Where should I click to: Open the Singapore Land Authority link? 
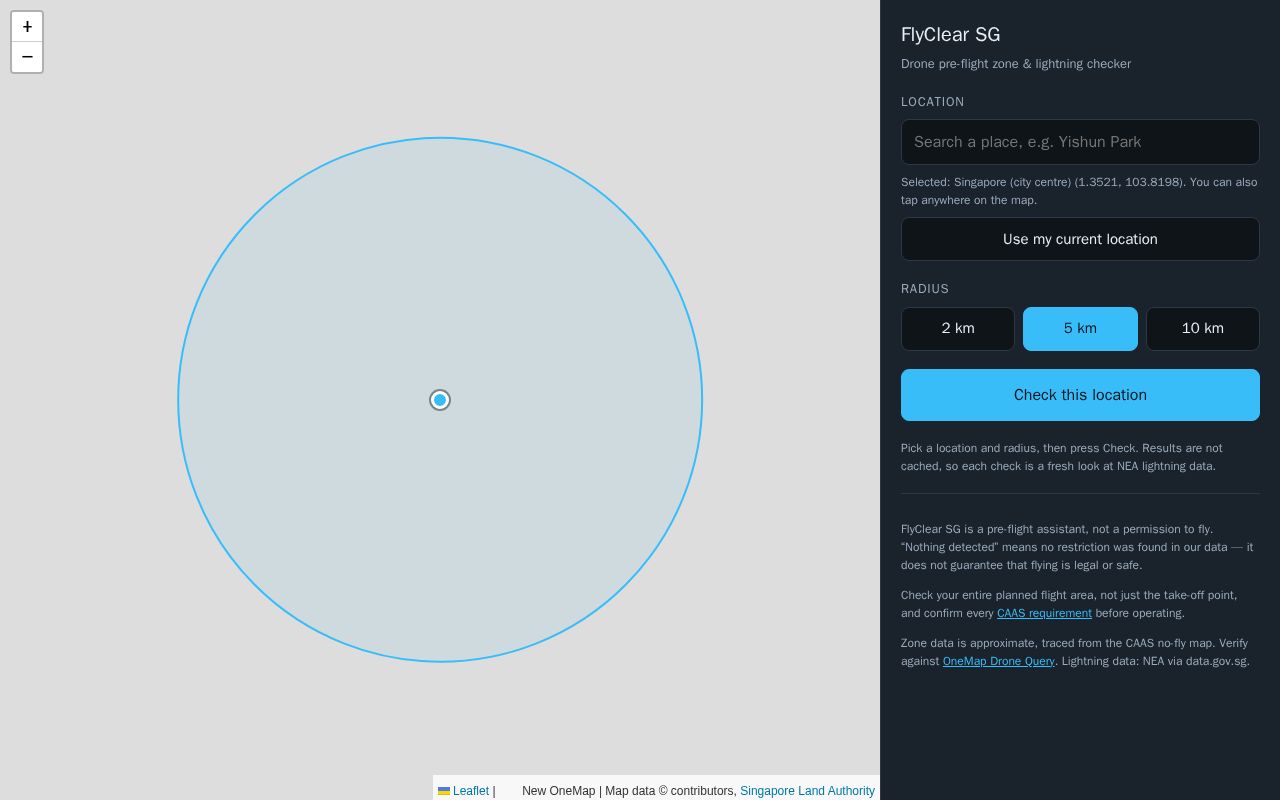(x=807, y=791)
